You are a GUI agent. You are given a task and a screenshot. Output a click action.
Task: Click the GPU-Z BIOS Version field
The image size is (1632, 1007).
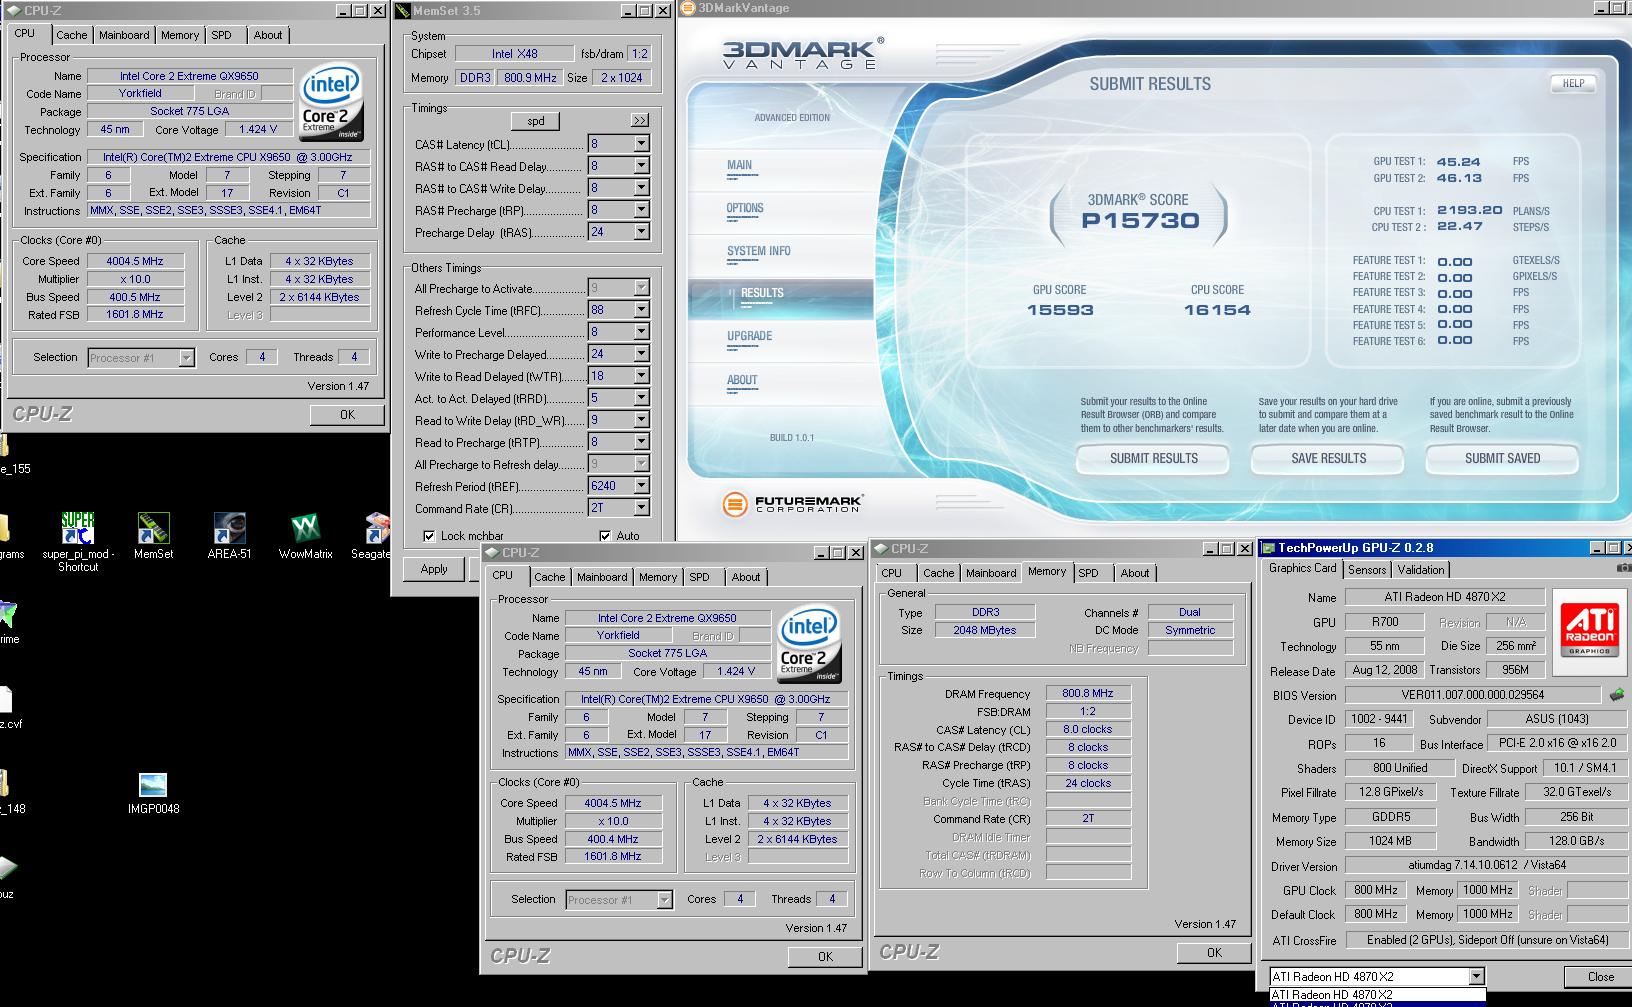pos(1473,695)
